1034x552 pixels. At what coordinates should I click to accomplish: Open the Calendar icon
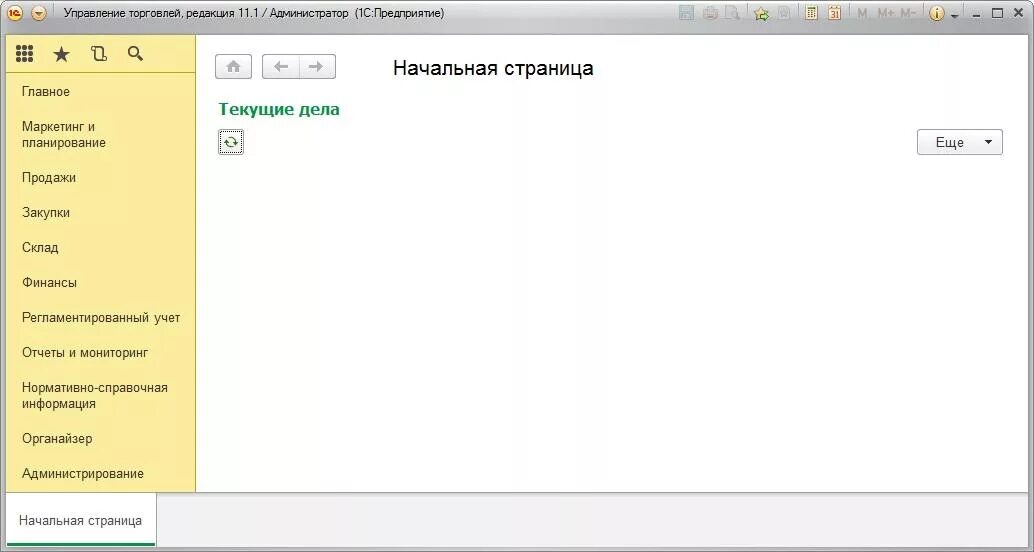834,13
